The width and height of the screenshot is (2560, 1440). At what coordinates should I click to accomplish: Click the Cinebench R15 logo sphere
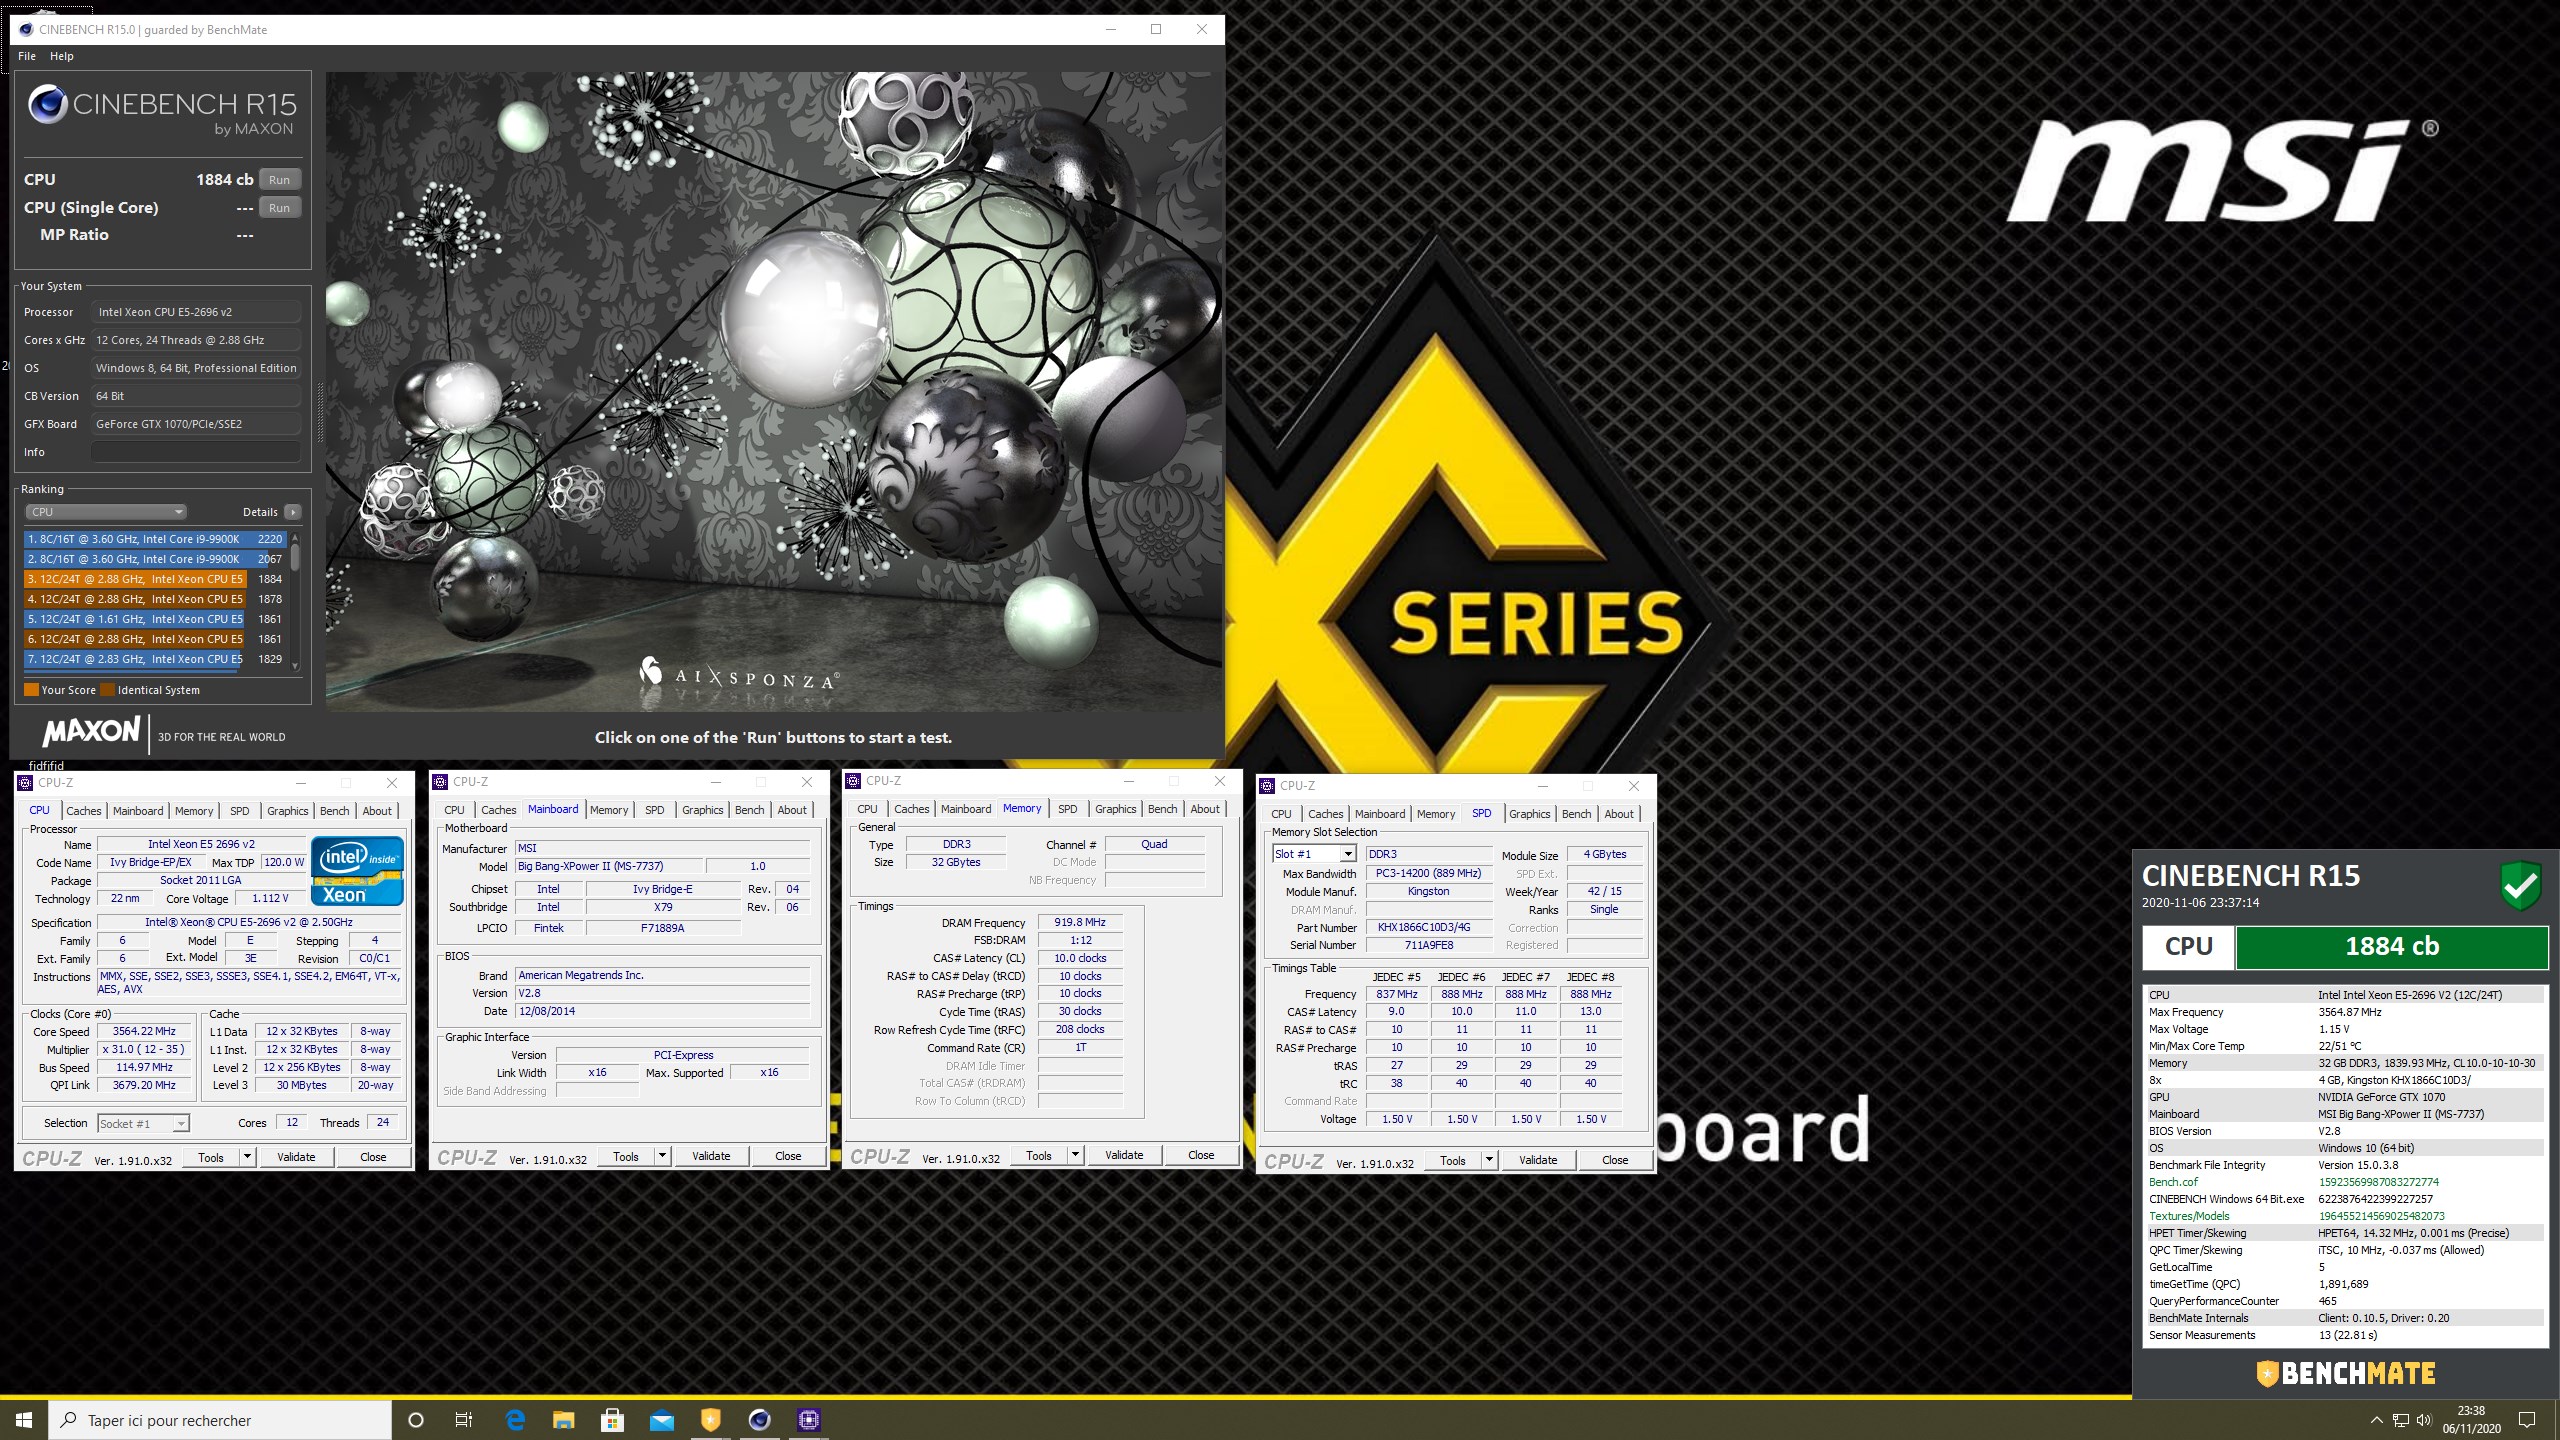pyautogui.click(x=47, y=104)
